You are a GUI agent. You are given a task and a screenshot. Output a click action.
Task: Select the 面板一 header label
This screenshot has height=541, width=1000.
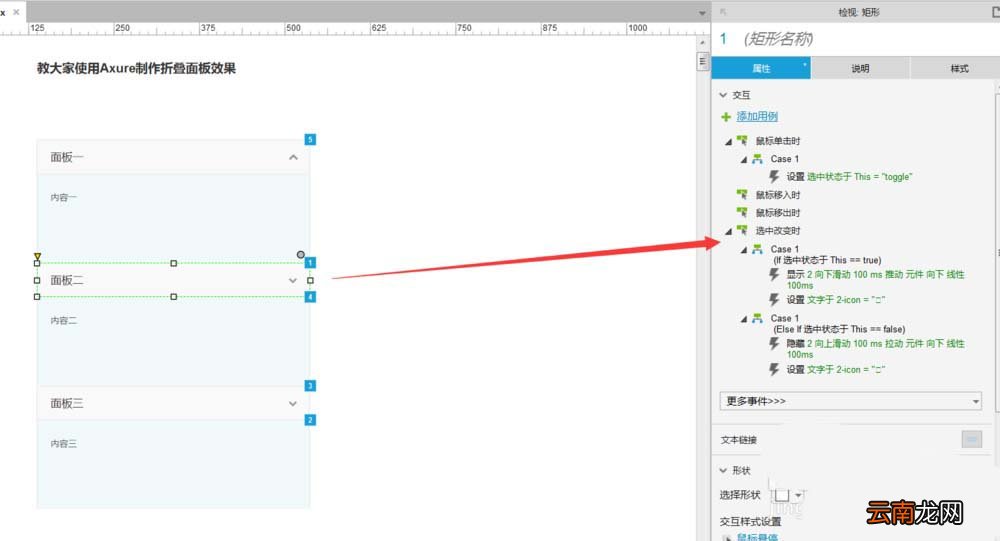67,157
